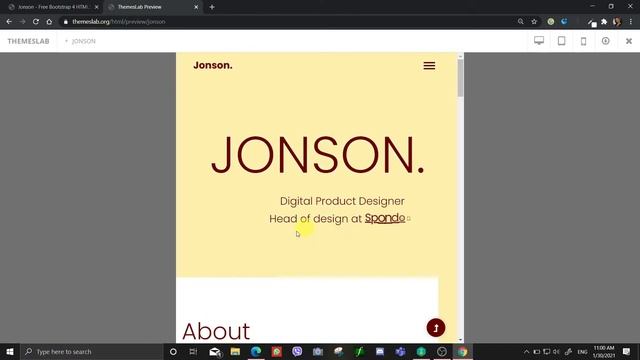Show hidden system tray icons
Viewport: 640px width, 360px height.
[x=526, y=351]
